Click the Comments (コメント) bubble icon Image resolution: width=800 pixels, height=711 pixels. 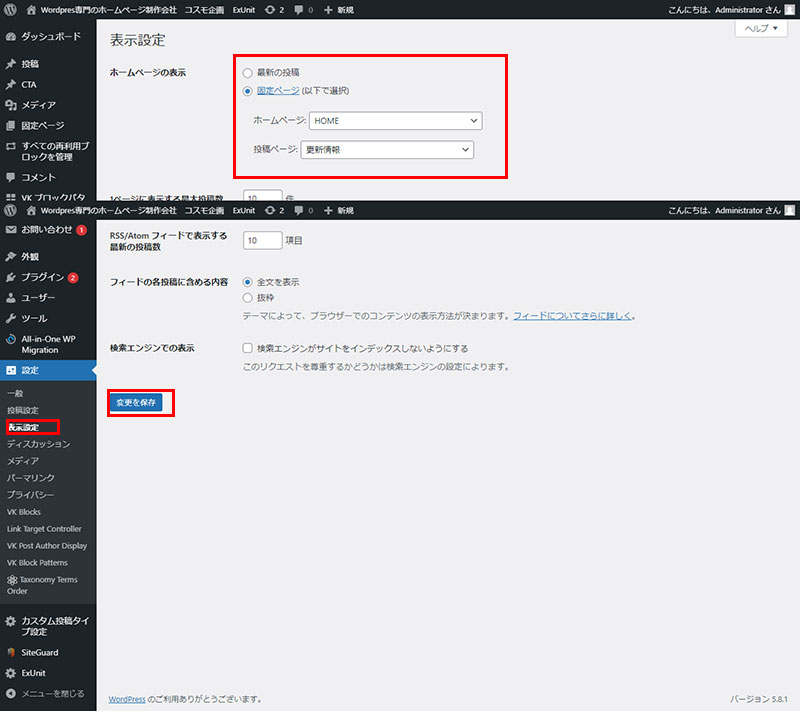[11, 177]
